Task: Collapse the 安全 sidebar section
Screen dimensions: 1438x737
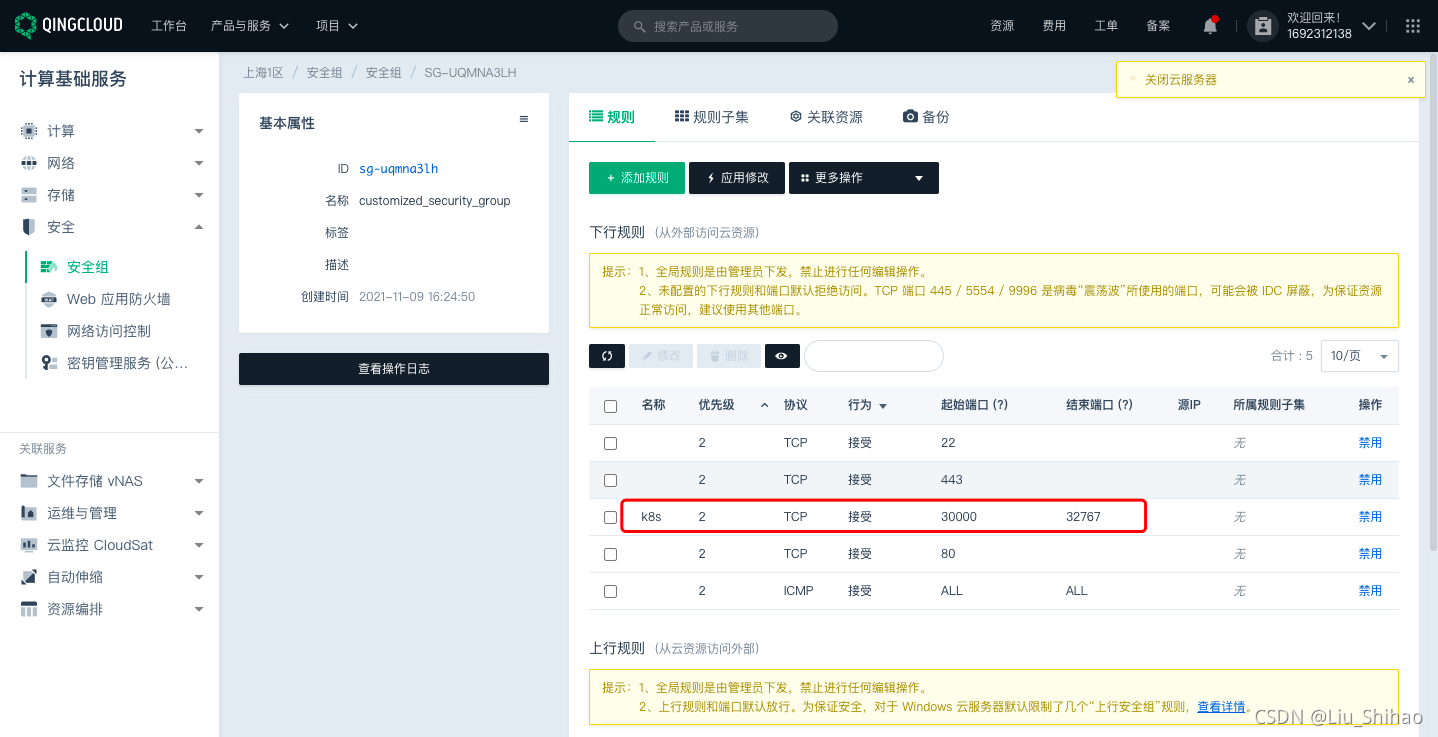Action: point(199,227)
